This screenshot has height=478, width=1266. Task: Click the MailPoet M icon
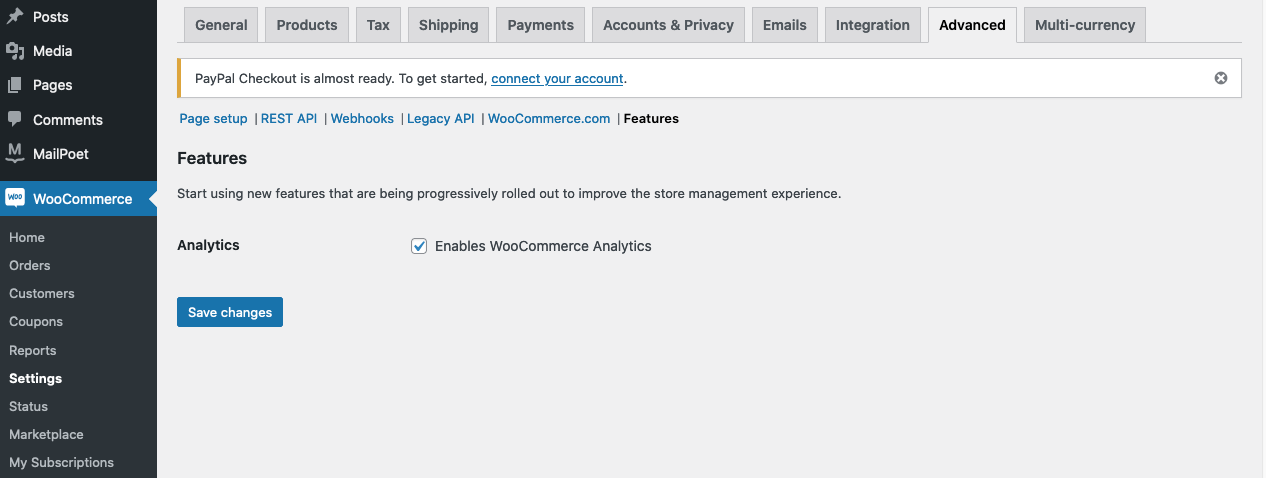(x=15, y=153)
